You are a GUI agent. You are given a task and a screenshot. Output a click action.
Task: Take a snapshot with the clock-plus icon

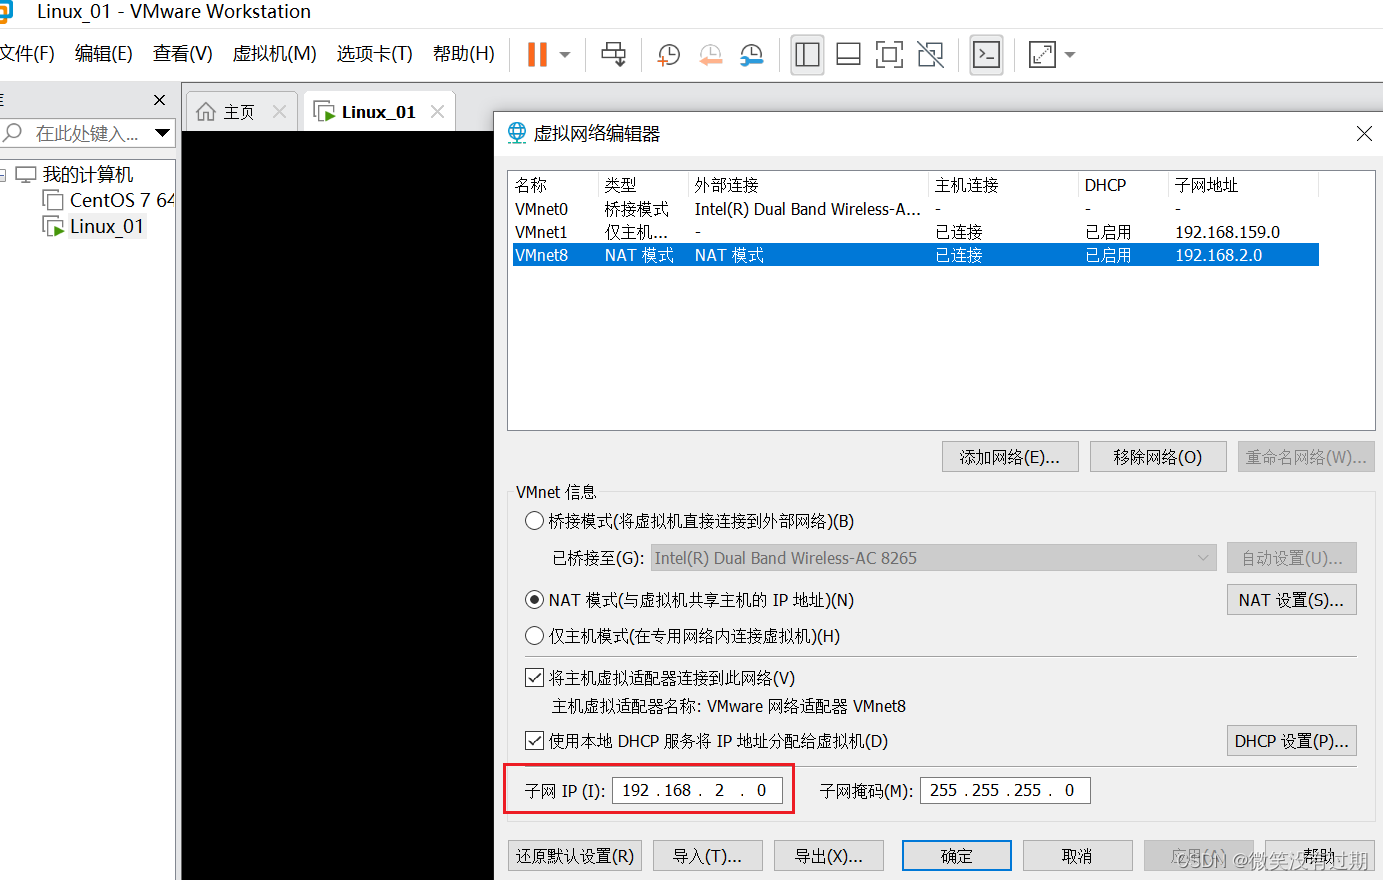coord(668,55)
